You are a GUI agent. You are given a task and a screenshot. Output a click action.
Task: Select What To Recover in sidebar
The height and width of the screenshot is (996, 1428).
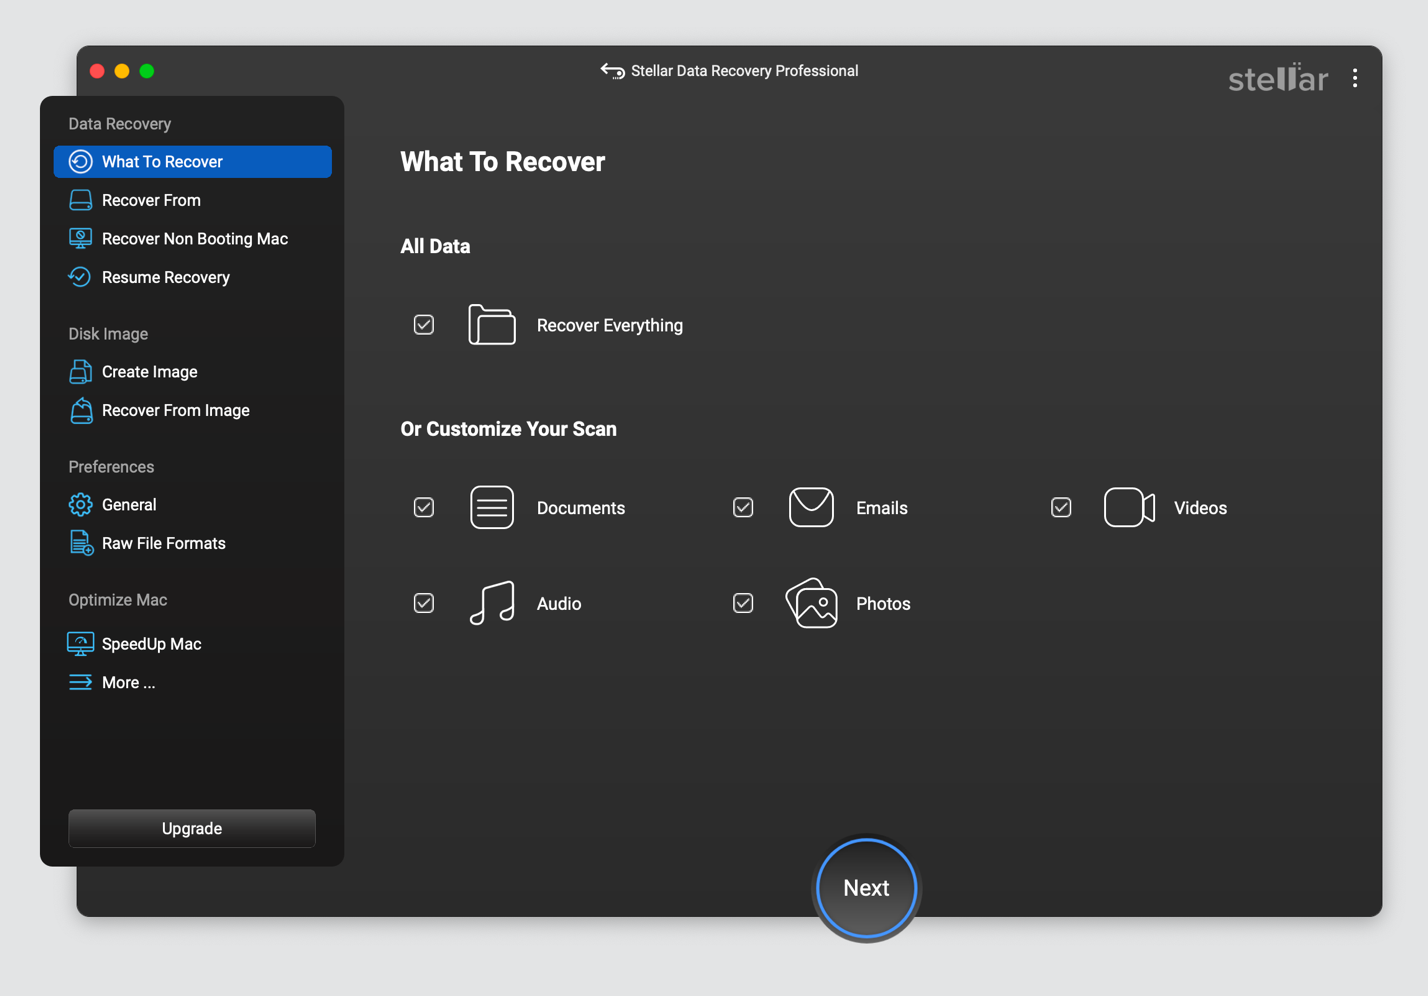(x=192, y=162)
